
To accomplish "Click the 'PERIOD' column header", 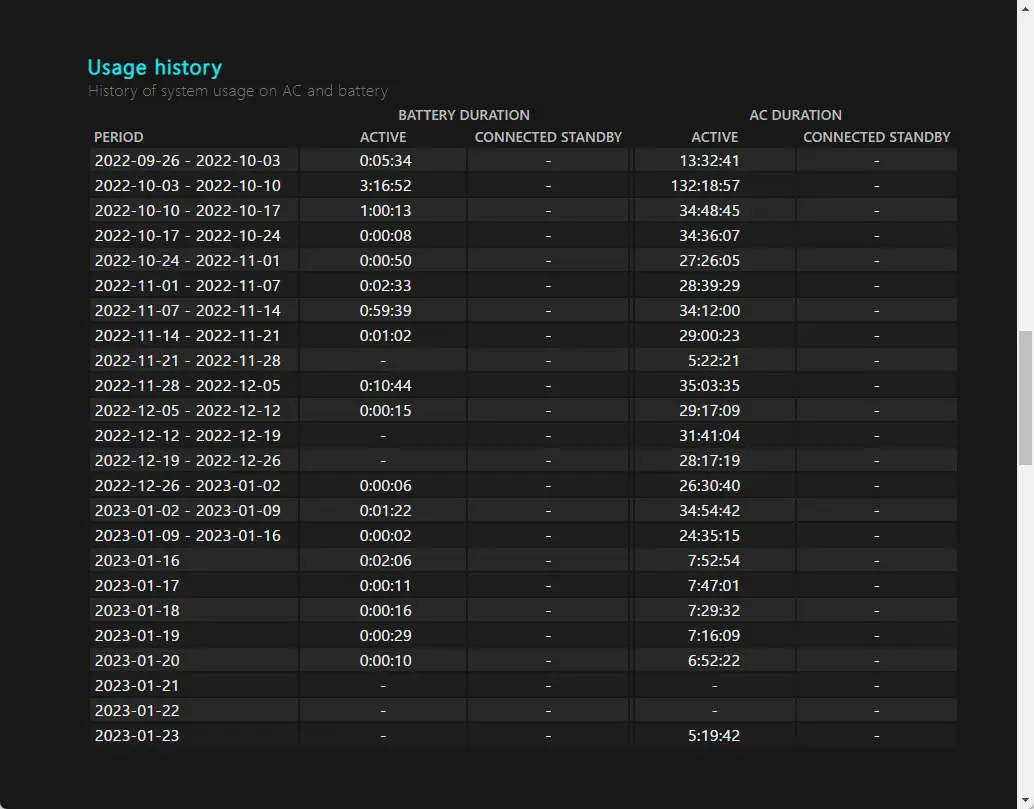I will point(119,137).
